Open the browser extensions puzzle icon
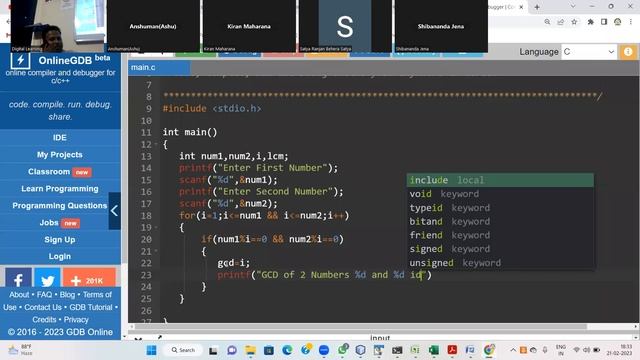This screenshot has height=360, width=640. pos(590,22)
